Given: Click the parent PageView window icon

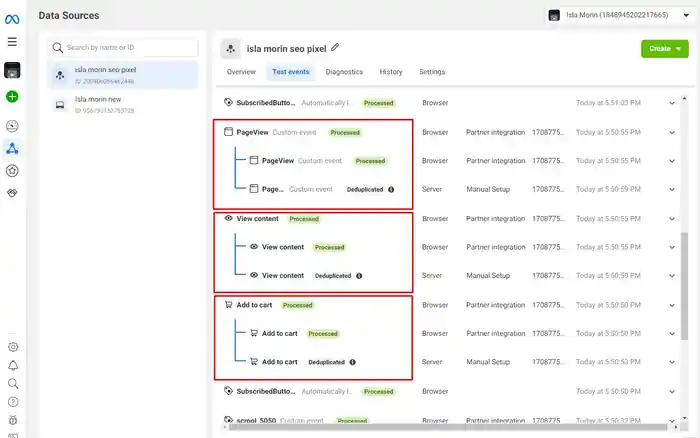Looking at the screenshot, I should (x=228, y=132).
